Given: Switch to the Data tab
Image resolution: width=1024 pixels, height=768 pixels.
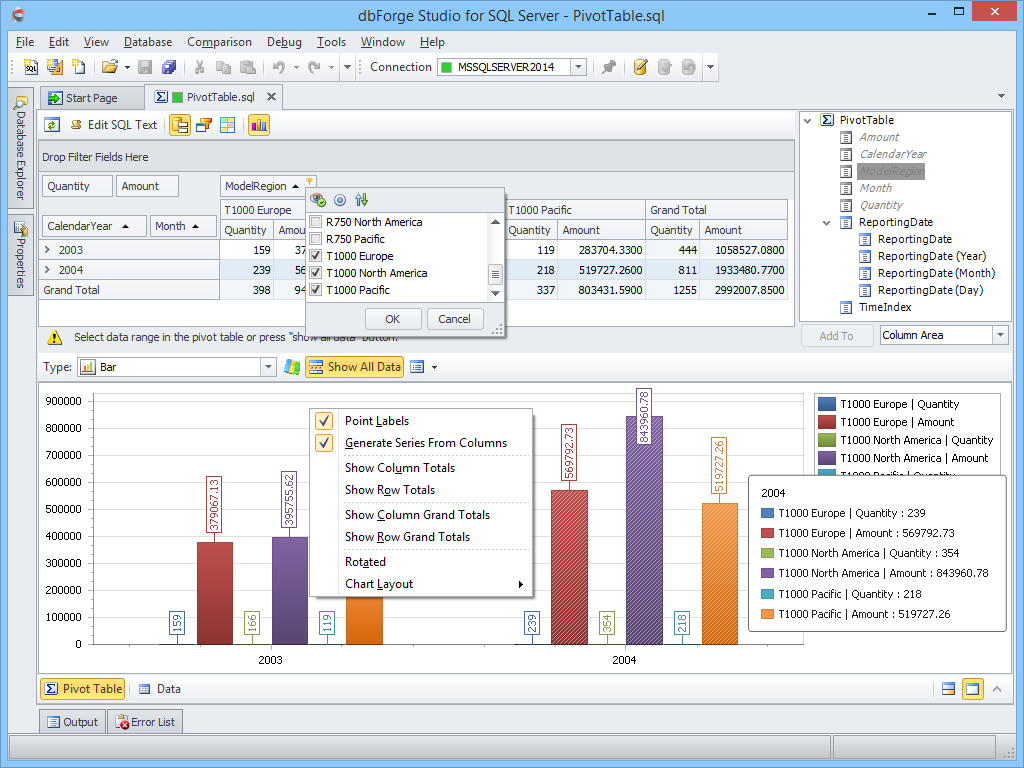Looking at the screenshot, I should click(161, 688).
